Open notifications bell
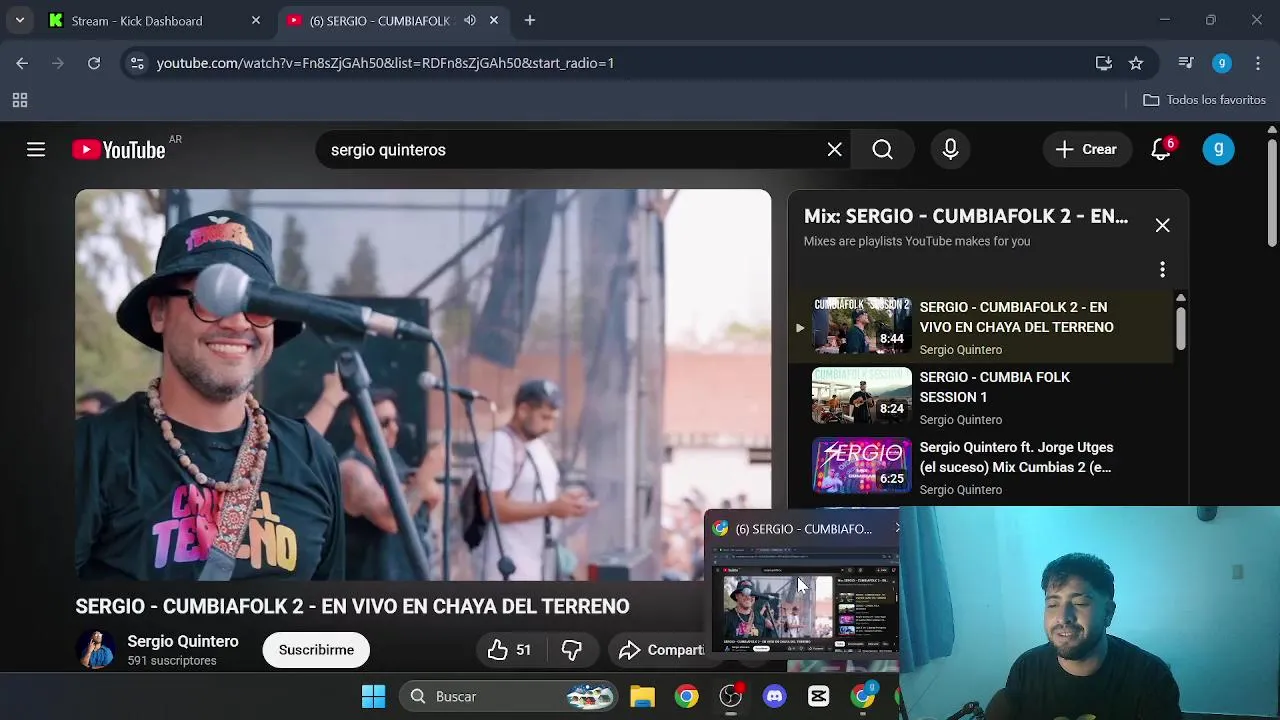Image resolution: width=1280 pixels, height=720 pixels. [1161, 150]
